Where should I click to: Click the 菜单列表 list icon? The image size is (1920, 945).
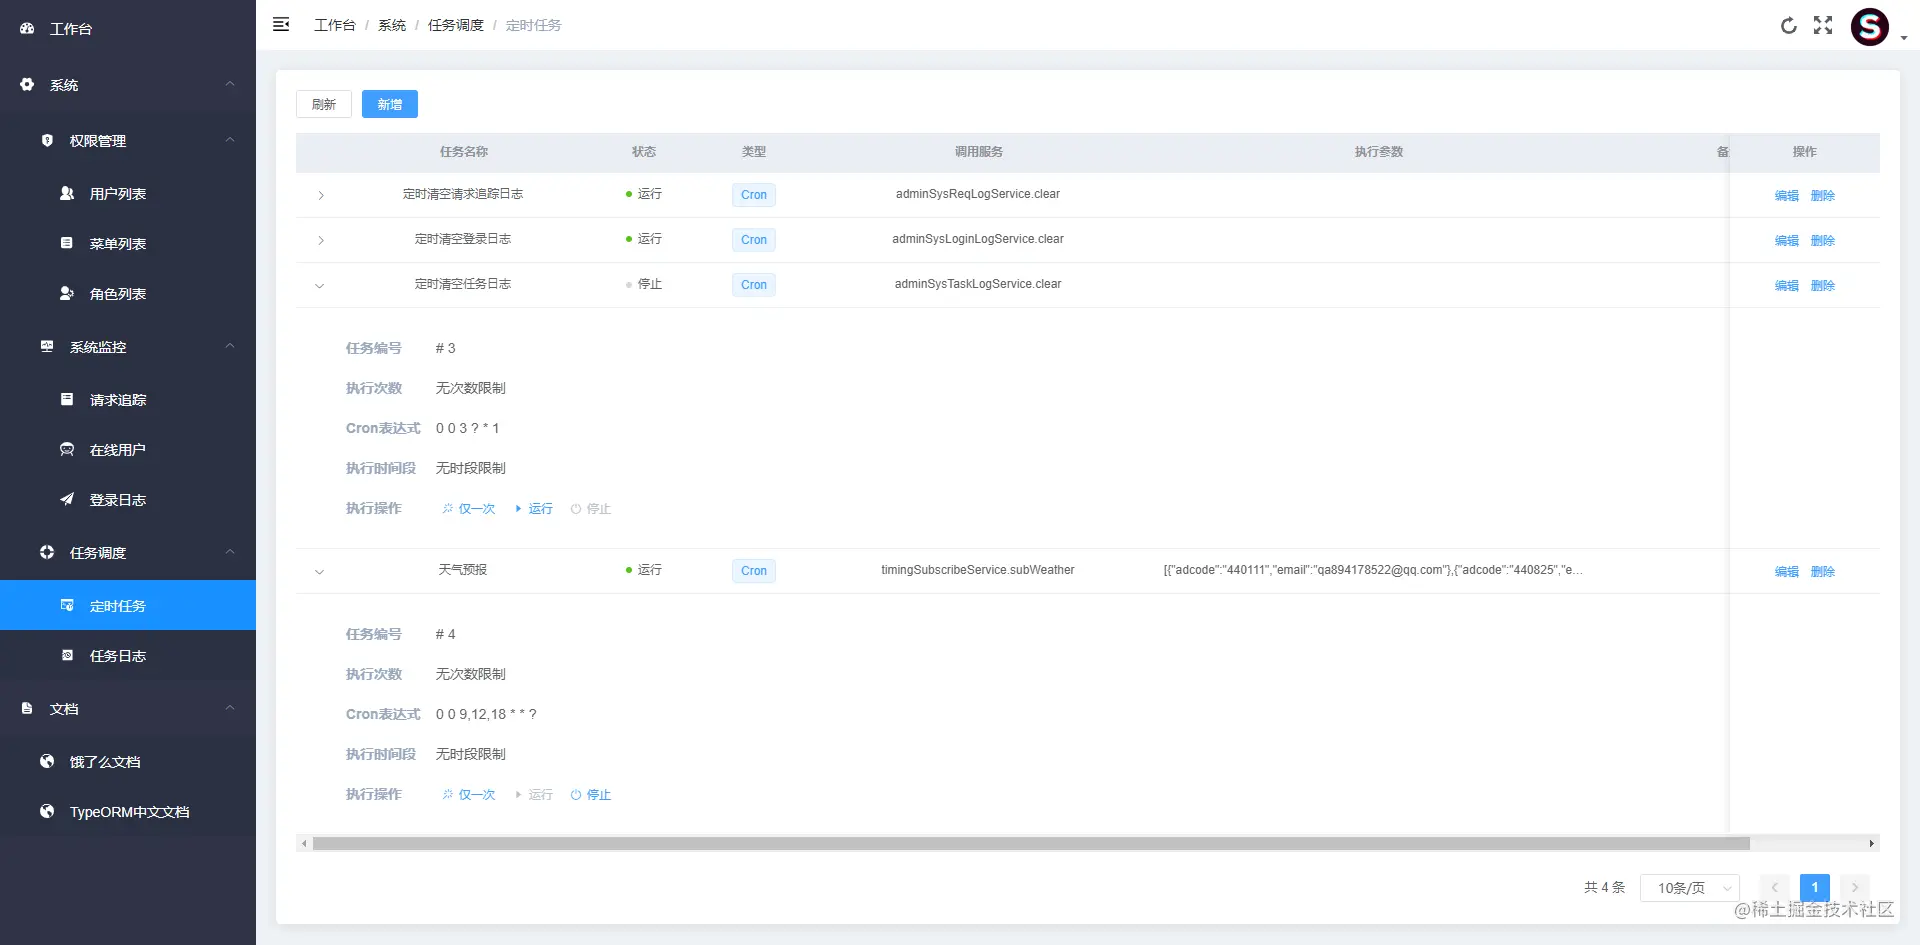pyautogui.click(x=67, y=243)
